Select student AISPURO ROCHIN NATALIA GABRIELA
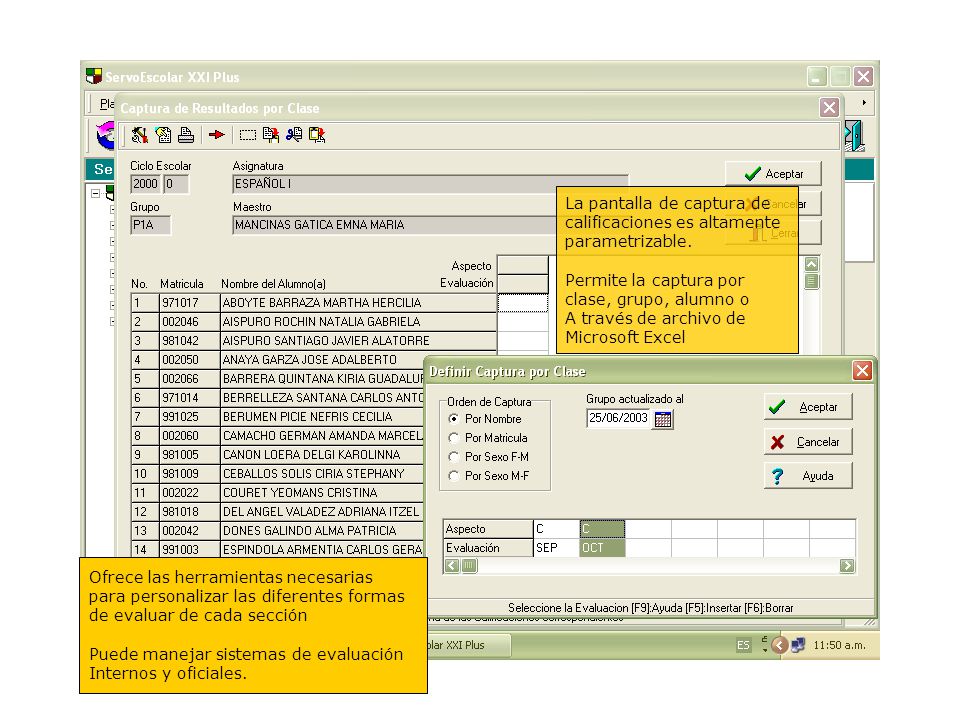960x720 pixels. (x=358, y=321)
